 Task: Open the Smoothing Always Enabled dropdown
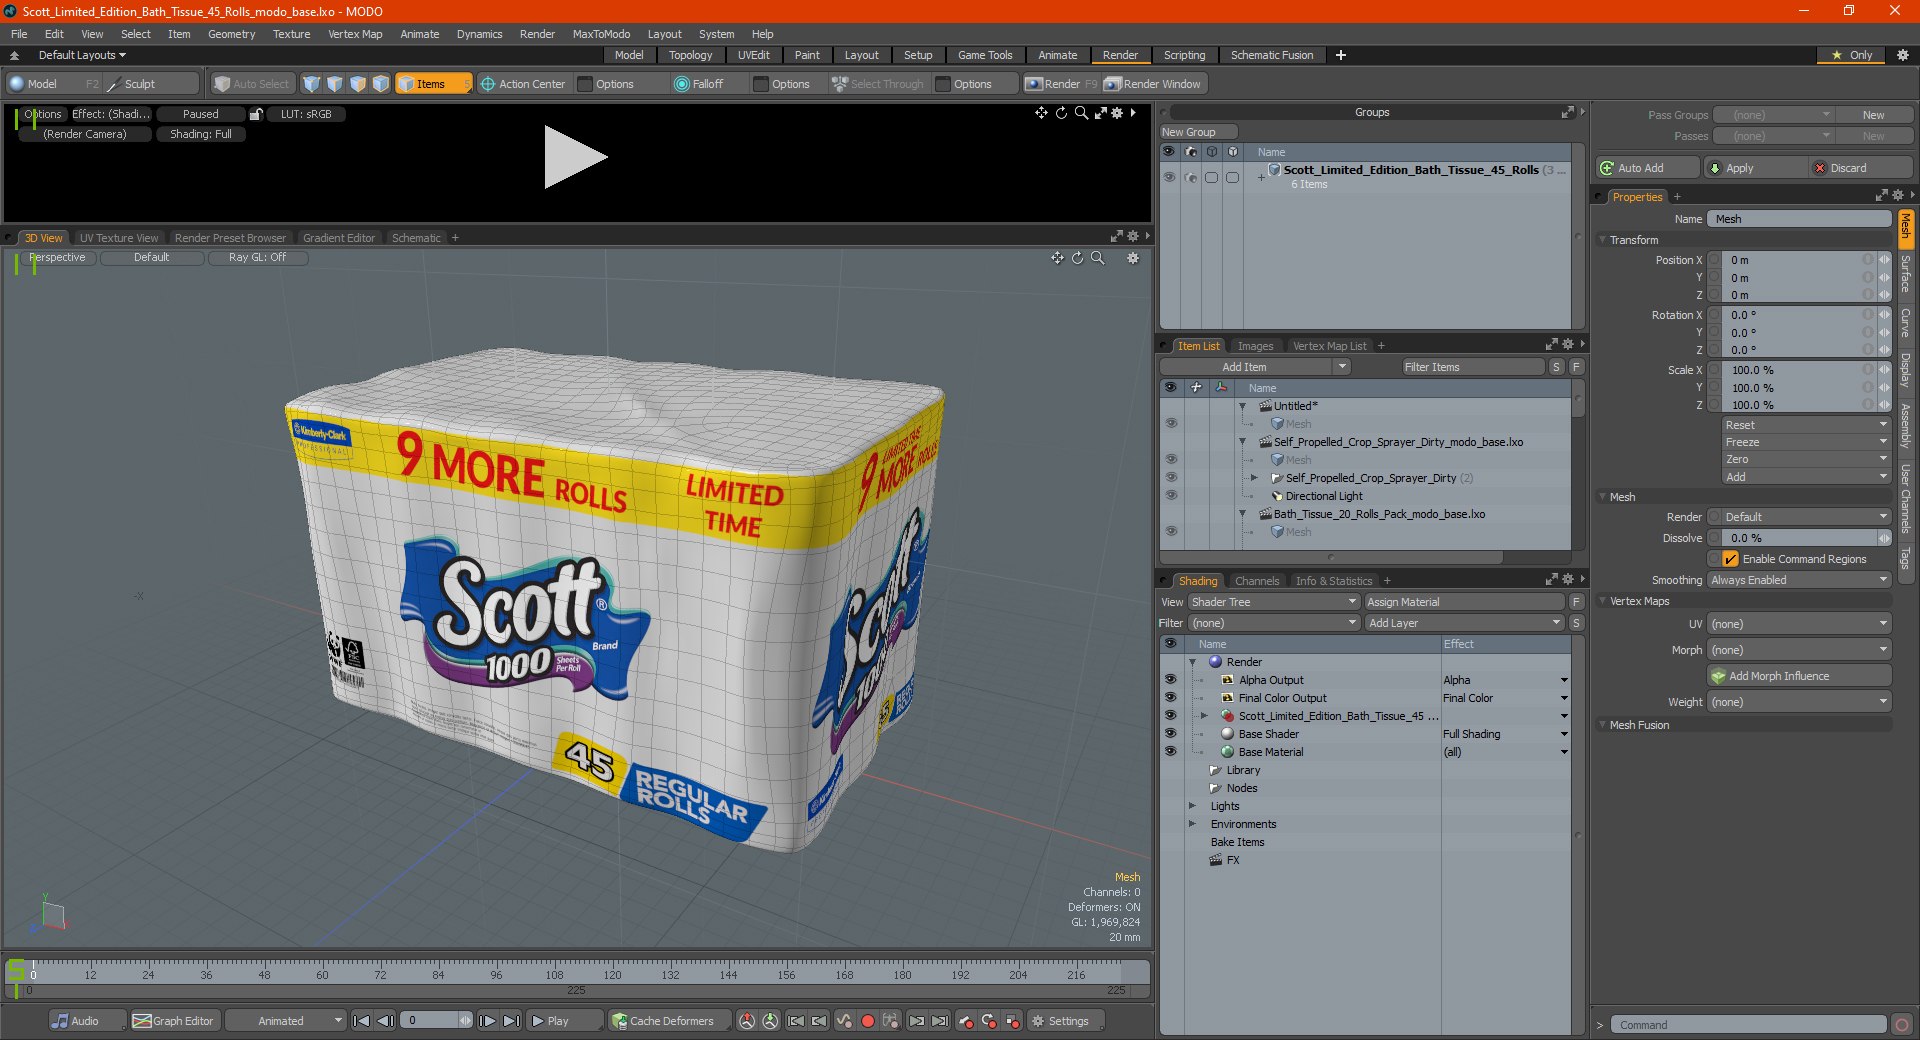[1799, 580]
